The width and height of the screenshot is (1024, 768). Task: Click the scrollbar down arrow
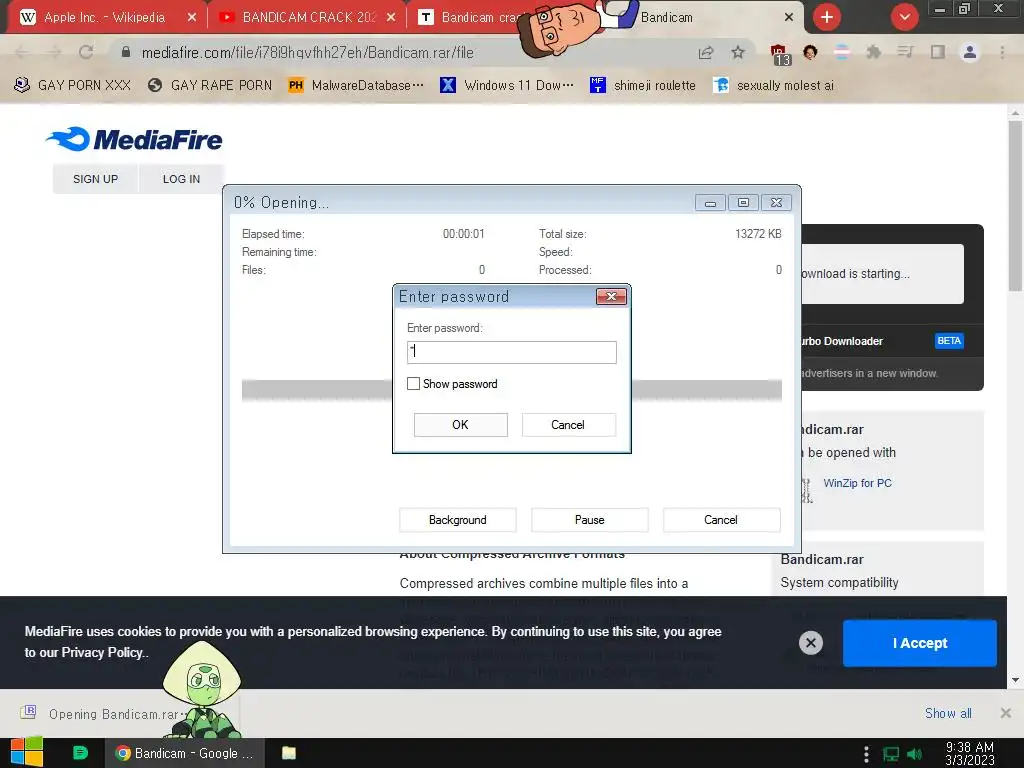click(1015, 680)
